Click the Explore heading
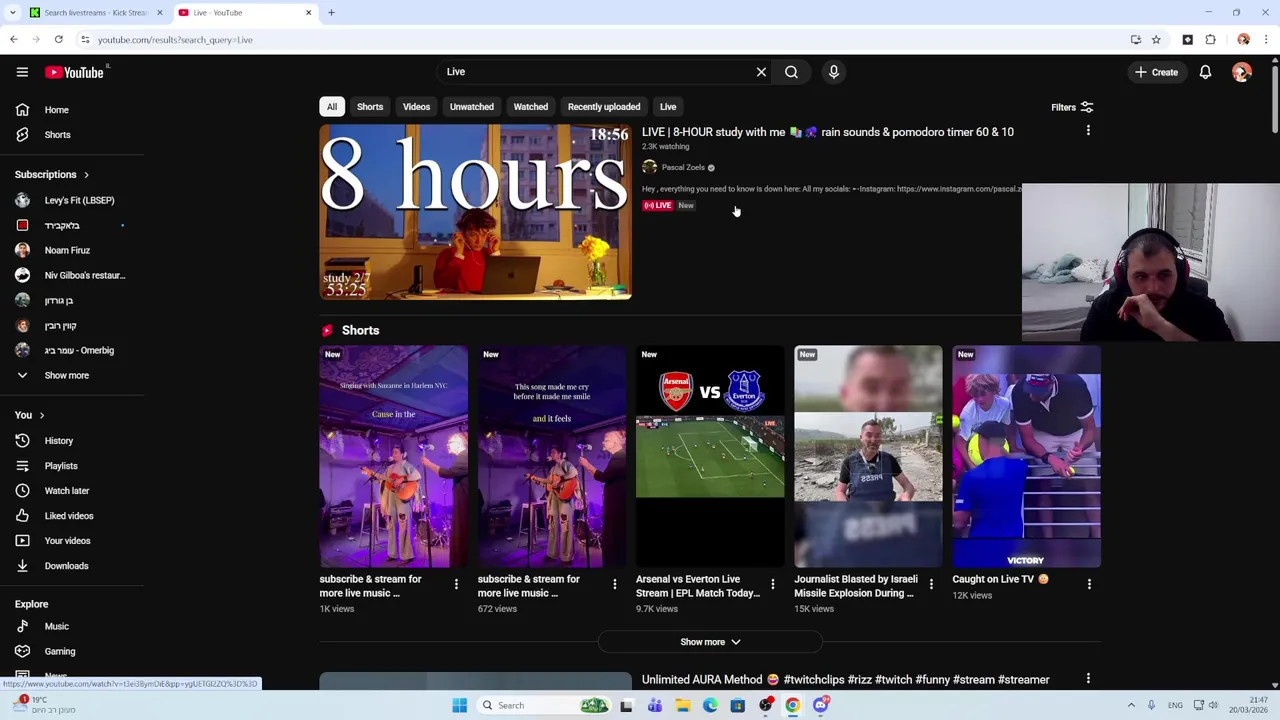1280x720 pixels. [31, 604]
